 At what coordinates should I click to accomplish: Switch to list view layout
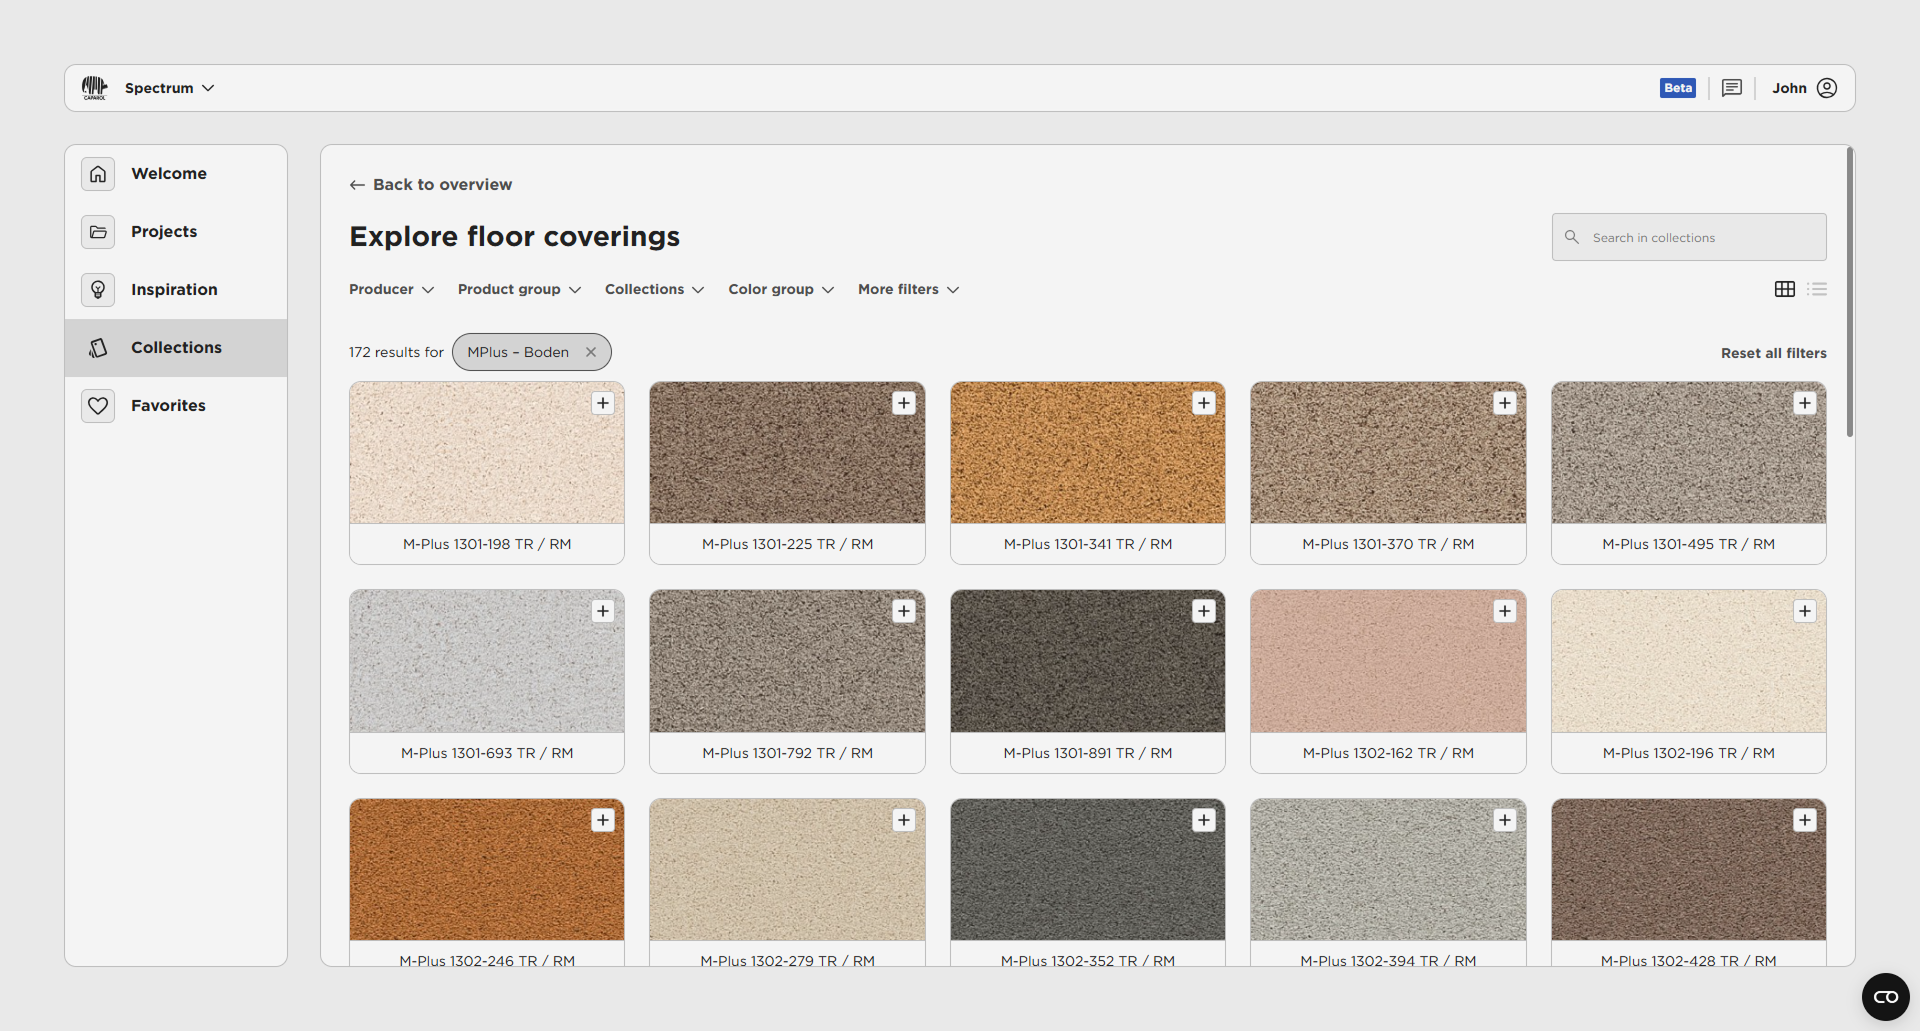[x=1817, y=289]
